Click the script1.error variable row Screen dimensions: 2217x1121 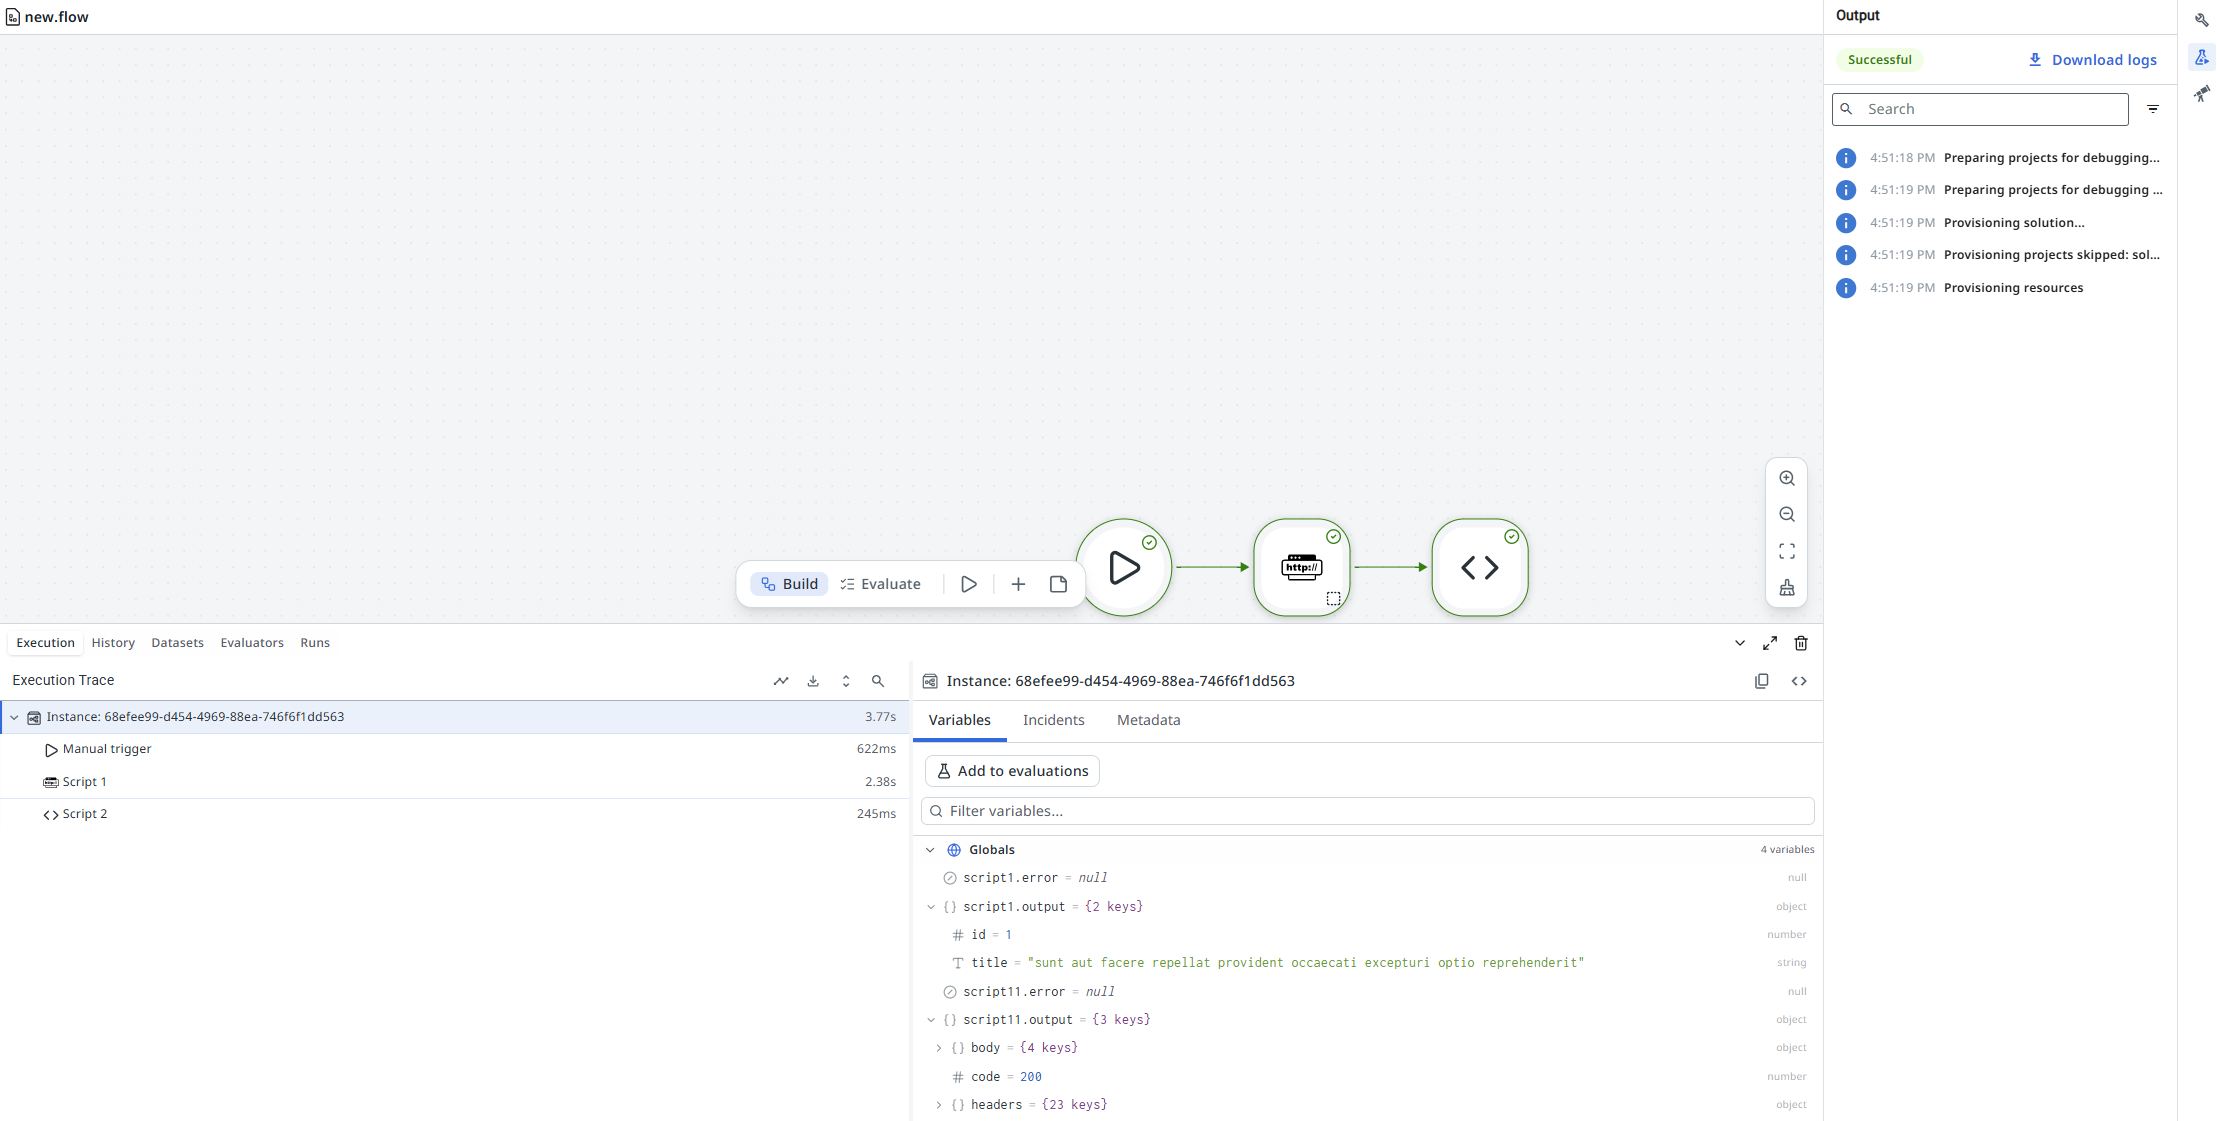click(x=1367, y=878)
